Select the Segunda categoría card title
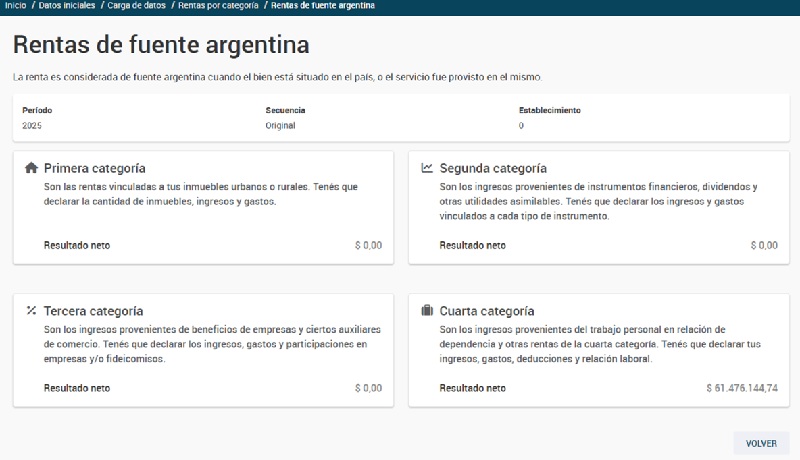The height and width of the screenshot is (460, 800). [x=493, y=168]
